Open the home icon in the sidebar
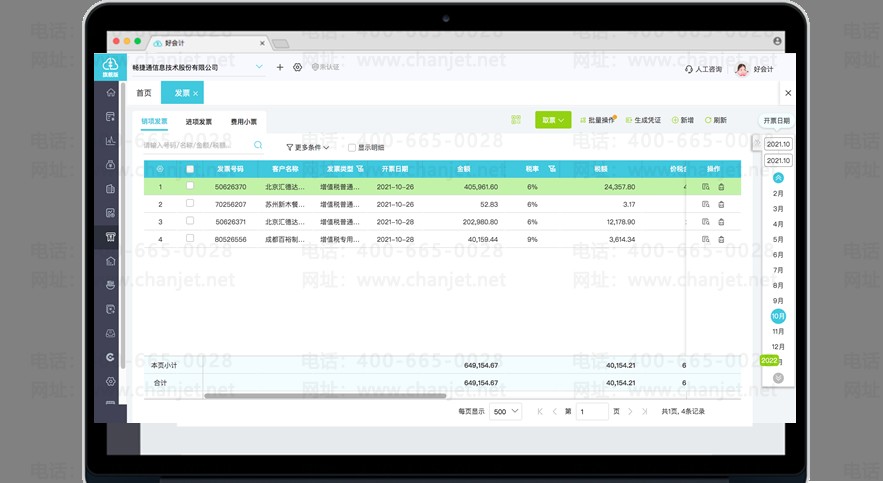Viewport: 883px width, 483px height. click(x=110, y=92)
